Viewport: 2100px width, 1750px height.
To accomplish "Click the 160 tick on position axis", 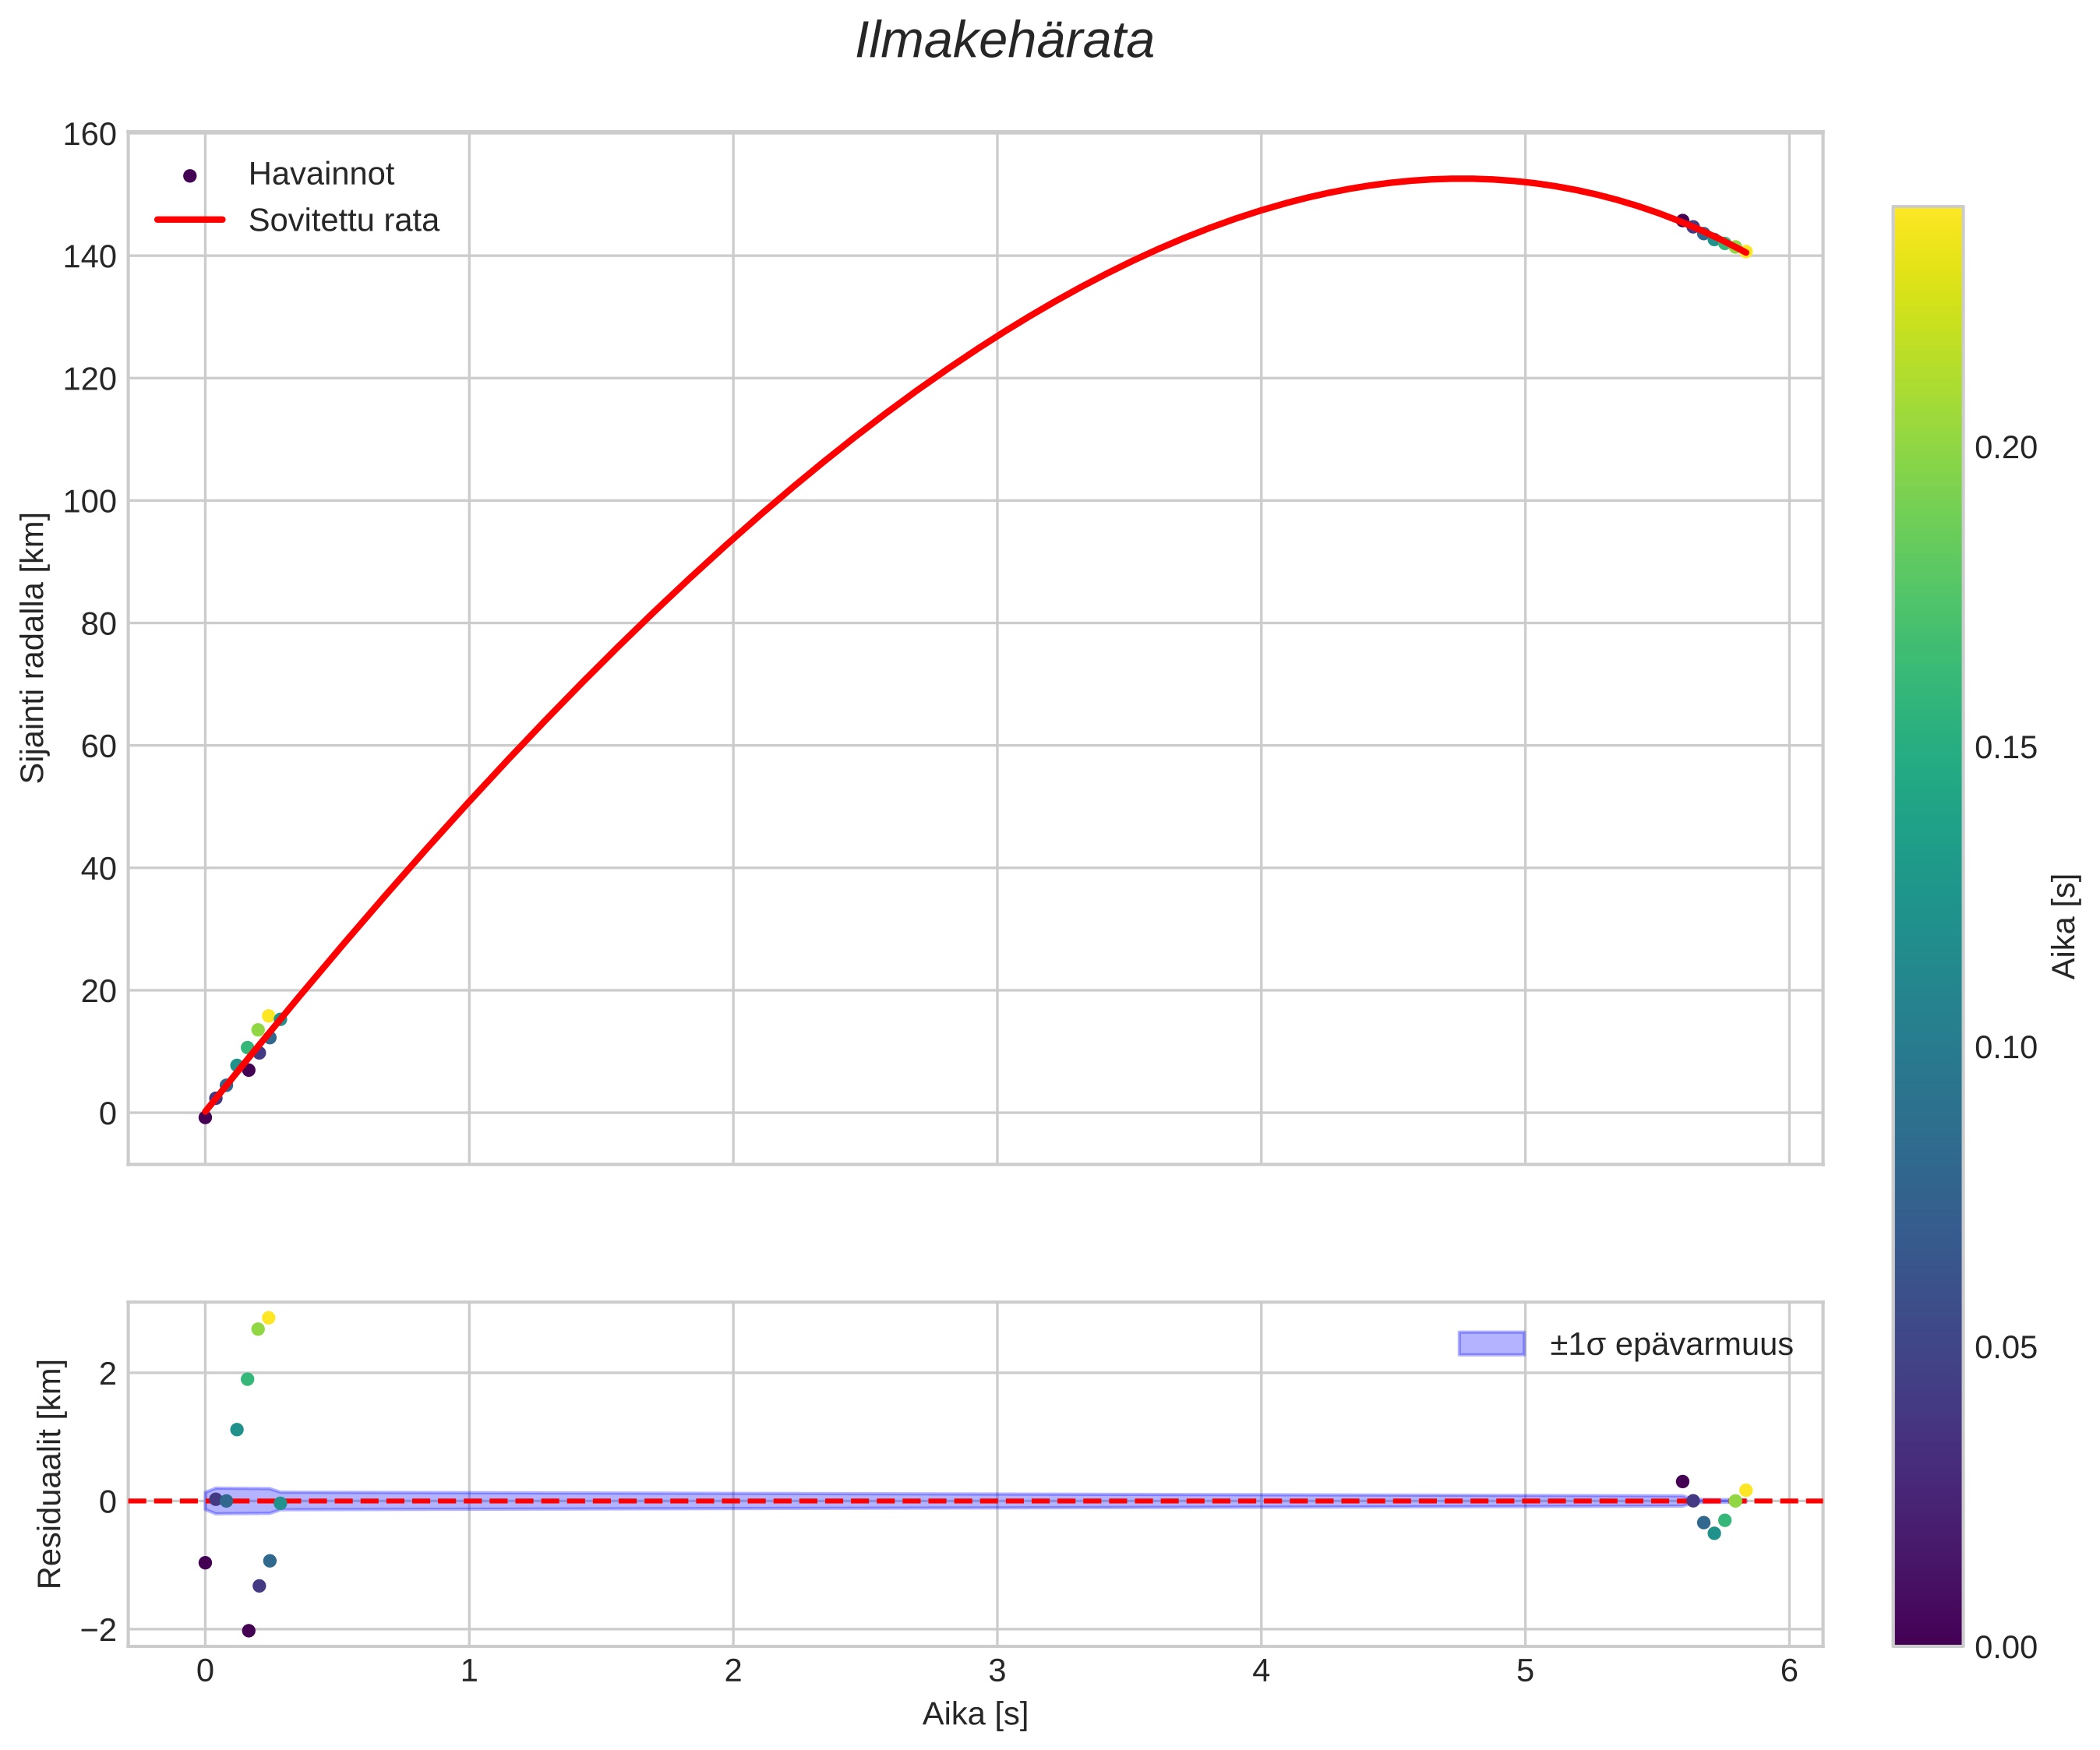I will coord(89,134).
